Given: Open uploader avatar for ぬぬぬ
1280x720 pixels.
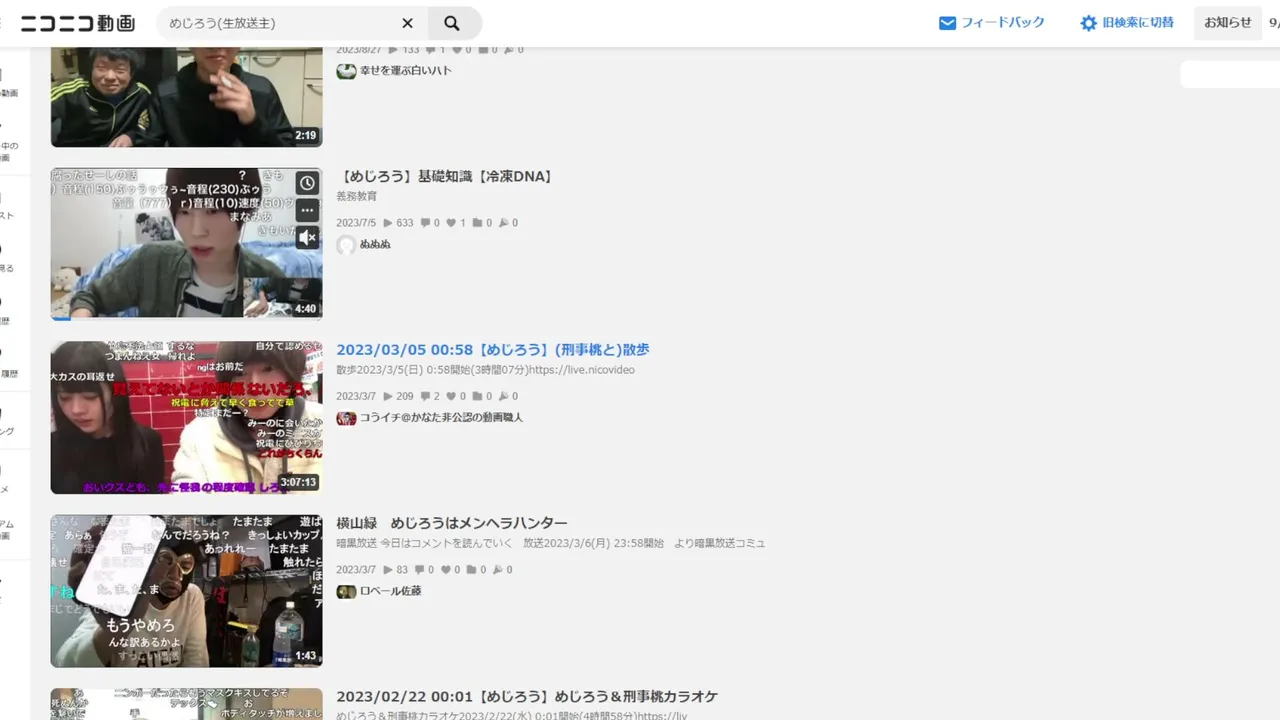Looking at the screenshot, I should (x=346, y=244).
